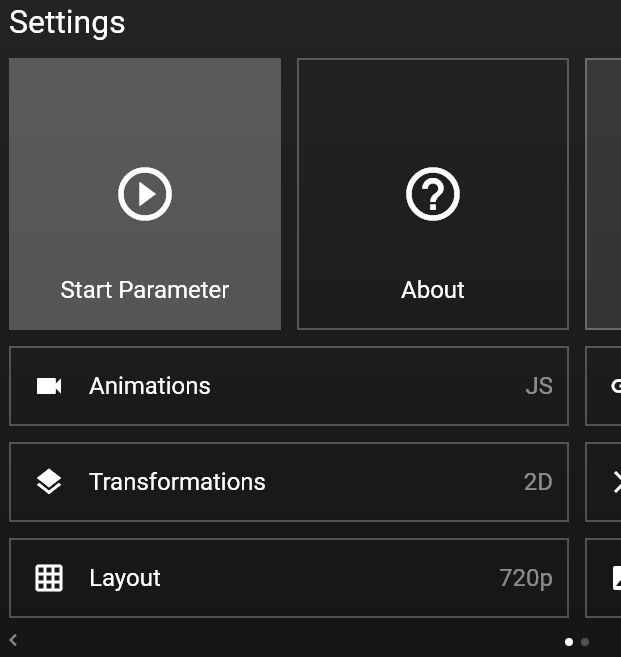Click the play circle icon in Start Parameter
The width and height of the screenshot is (621, 657).
pyautogui.click(x=145, y=194)
